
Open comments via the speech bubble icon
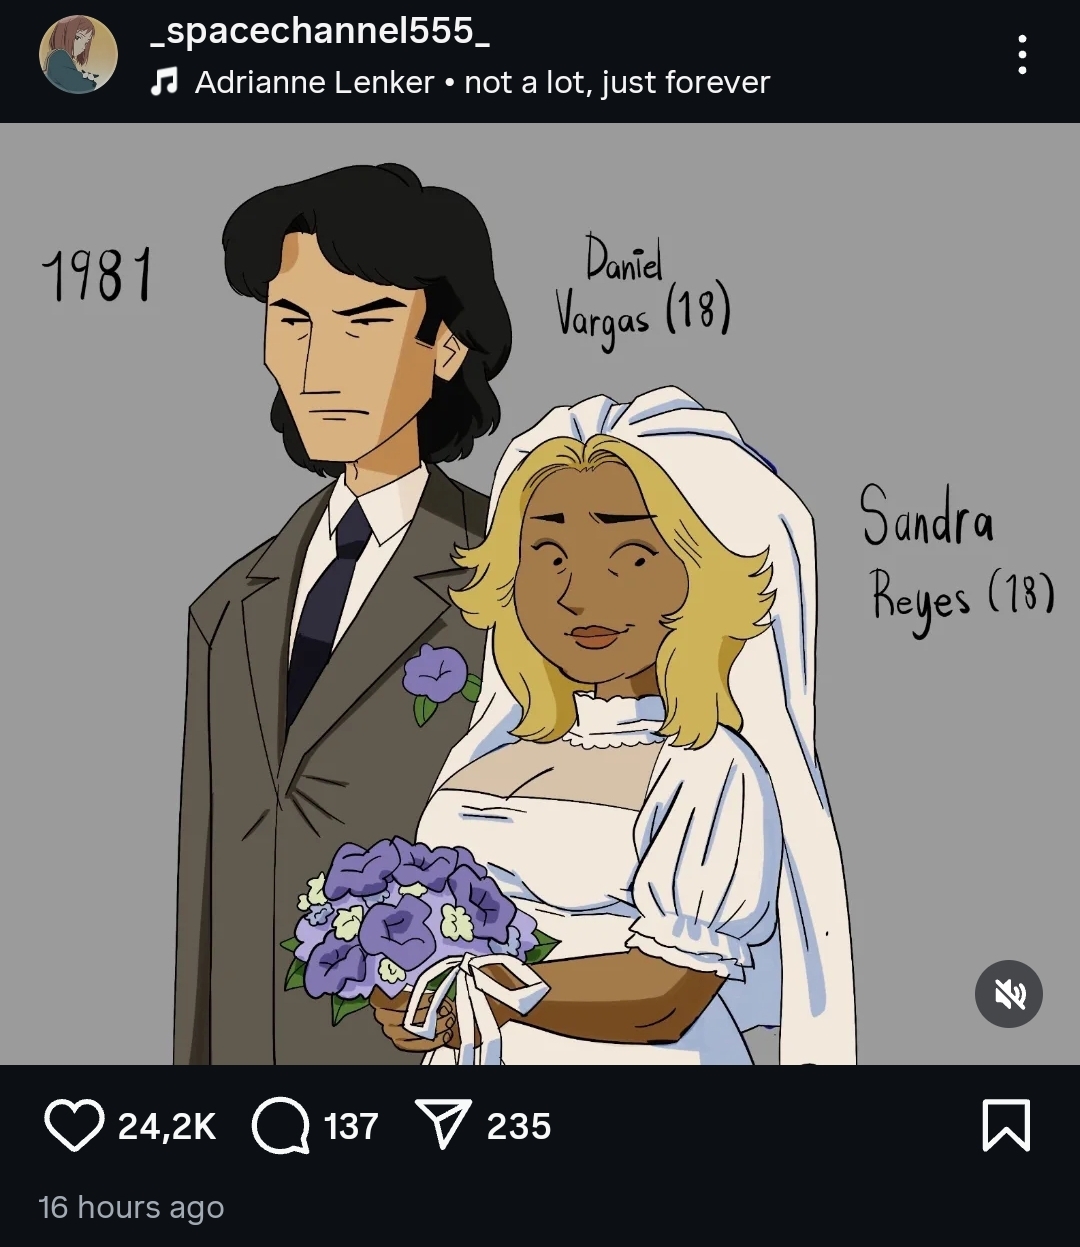281,1126
